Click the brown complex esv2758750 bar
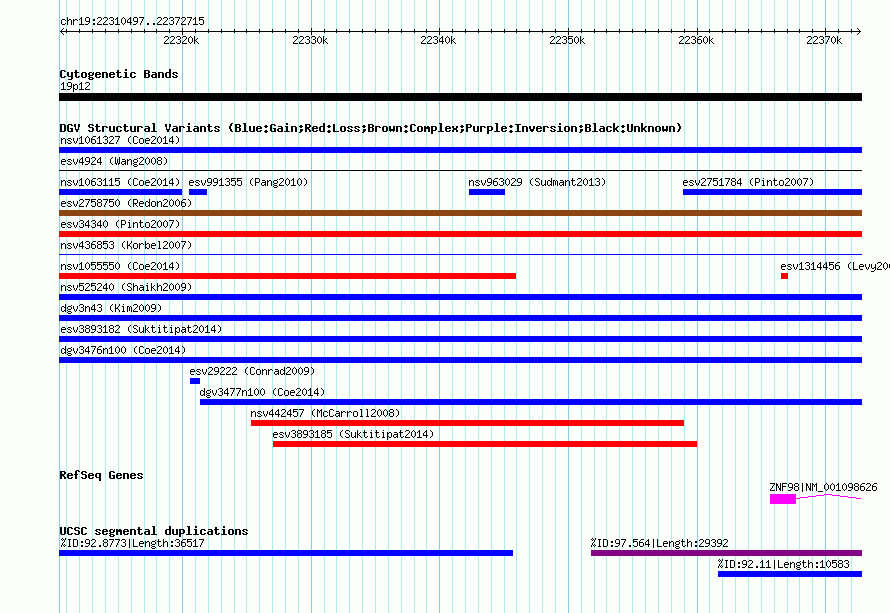This screenshot has height=613, width=890. coord(460,213)
